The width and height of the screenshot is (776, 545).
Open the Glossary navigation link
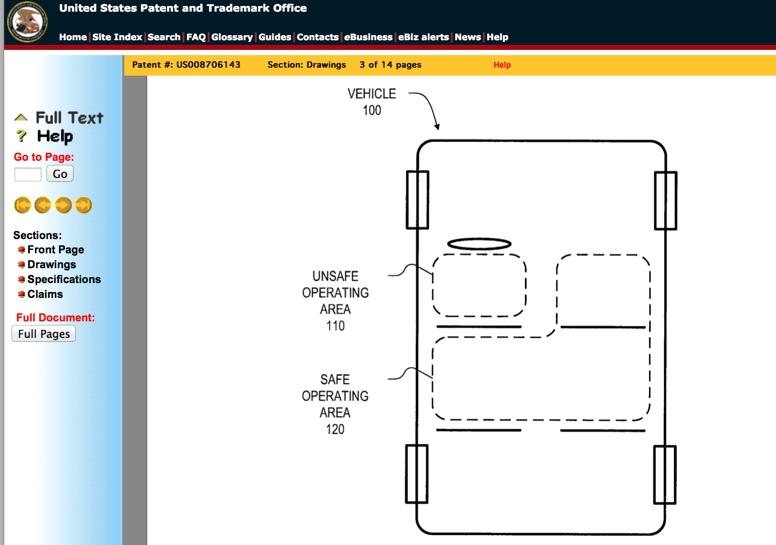(232, 37)
